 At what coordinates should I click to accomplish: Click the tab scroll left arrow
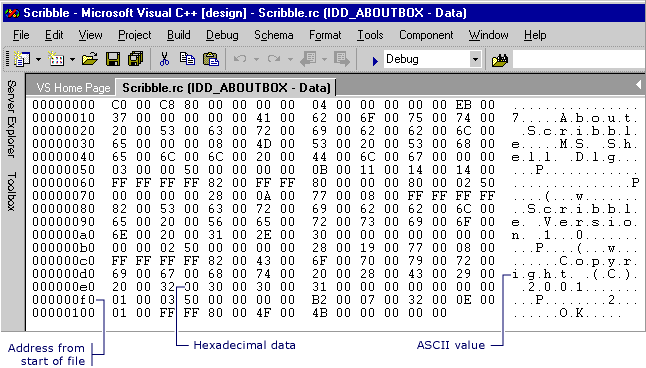tap(638, 84)
